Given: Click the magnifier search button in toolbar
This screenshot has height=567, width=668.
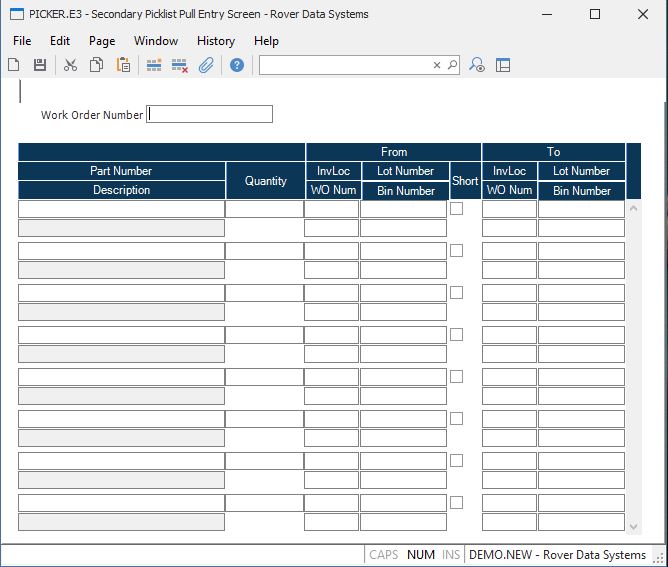Looking at the screenshot, I should (452, 65).
